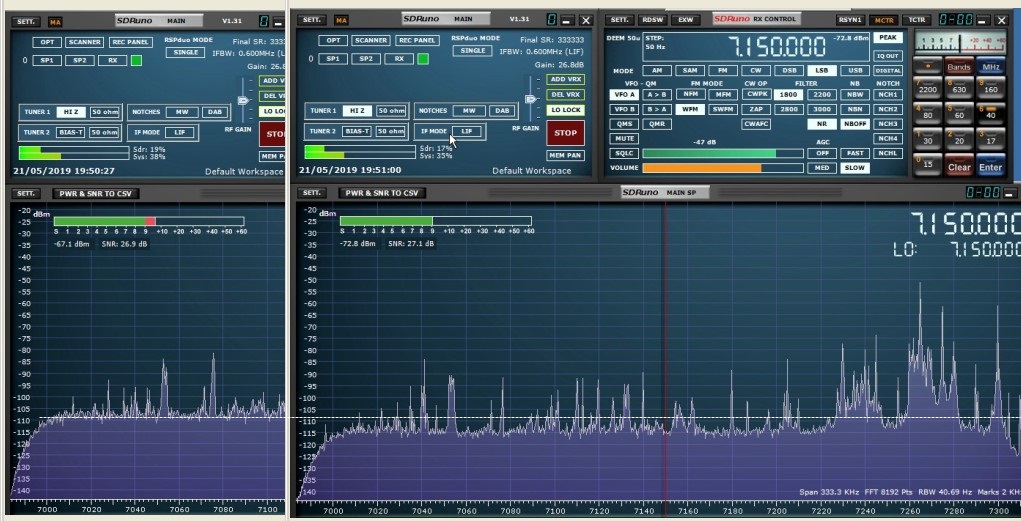This screenshot has height=521, width=1021.
Task: Set filter bandwidth to 2800
Action: click(x=789, y=109)
